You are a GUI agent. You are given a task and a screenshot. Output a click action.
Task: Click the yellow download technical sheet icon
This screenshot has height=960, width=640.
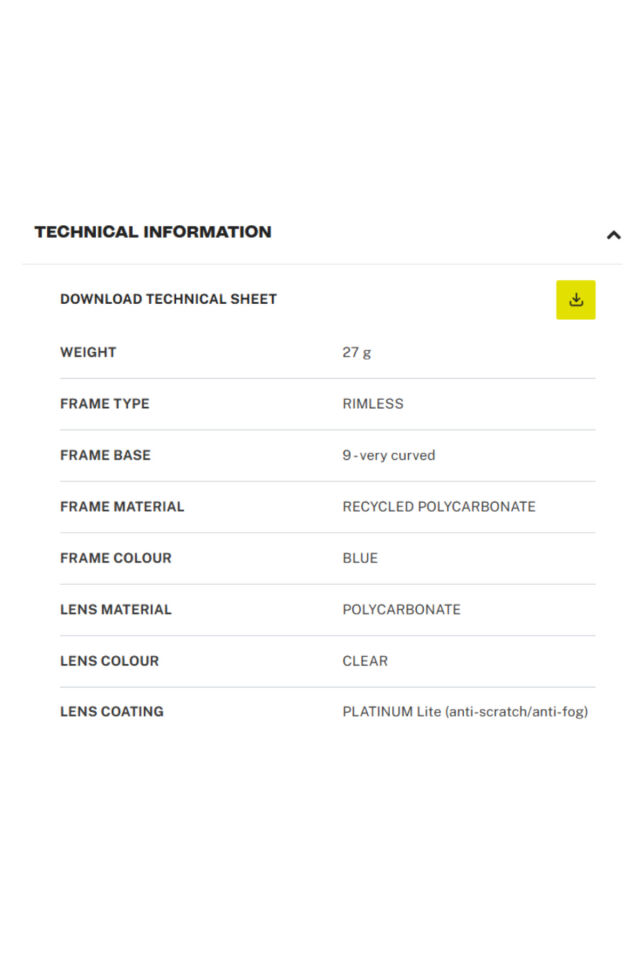575,299
